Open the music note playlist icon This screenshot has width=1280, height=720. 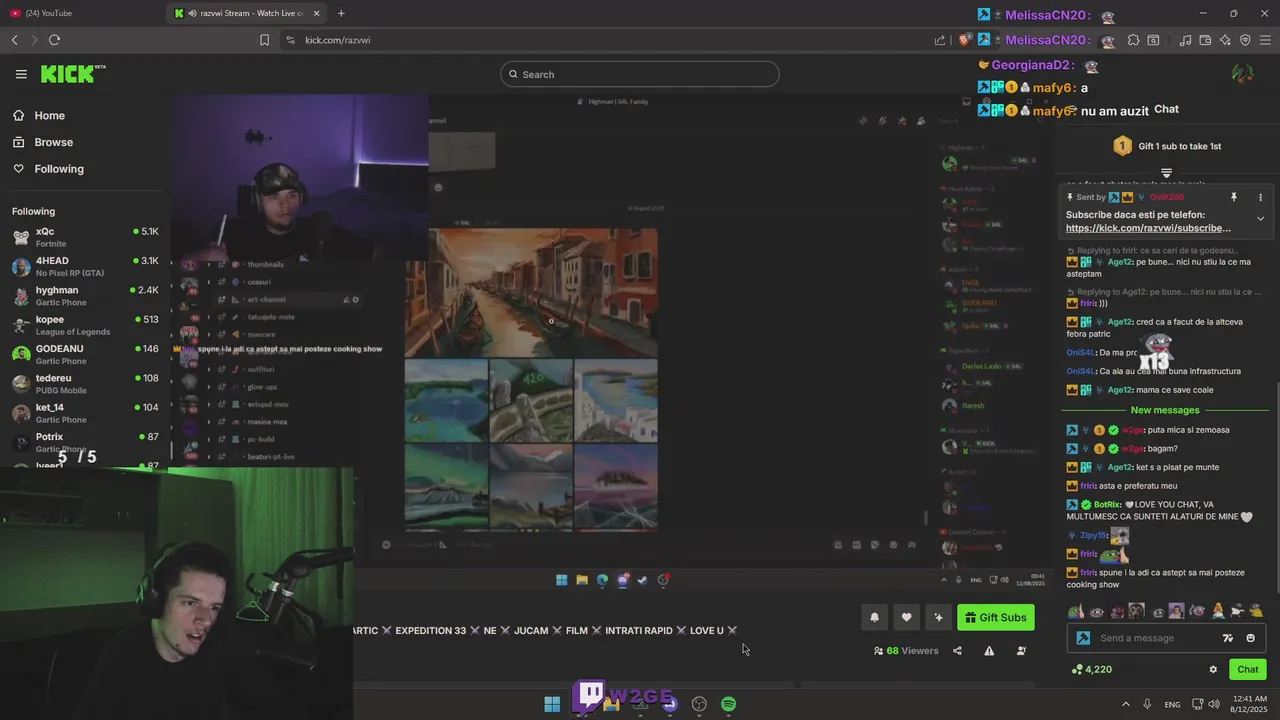1185,40
